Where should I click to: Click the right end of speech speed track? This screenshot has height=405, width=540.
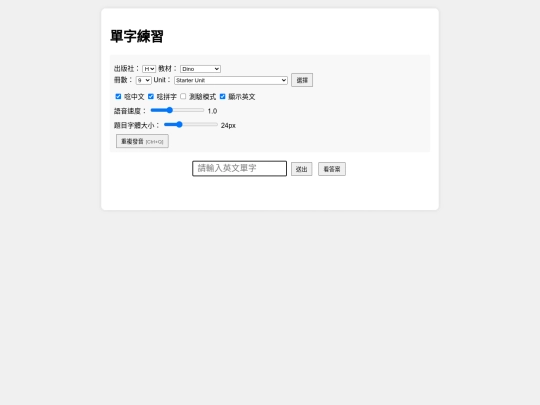(x=202, y=110)
